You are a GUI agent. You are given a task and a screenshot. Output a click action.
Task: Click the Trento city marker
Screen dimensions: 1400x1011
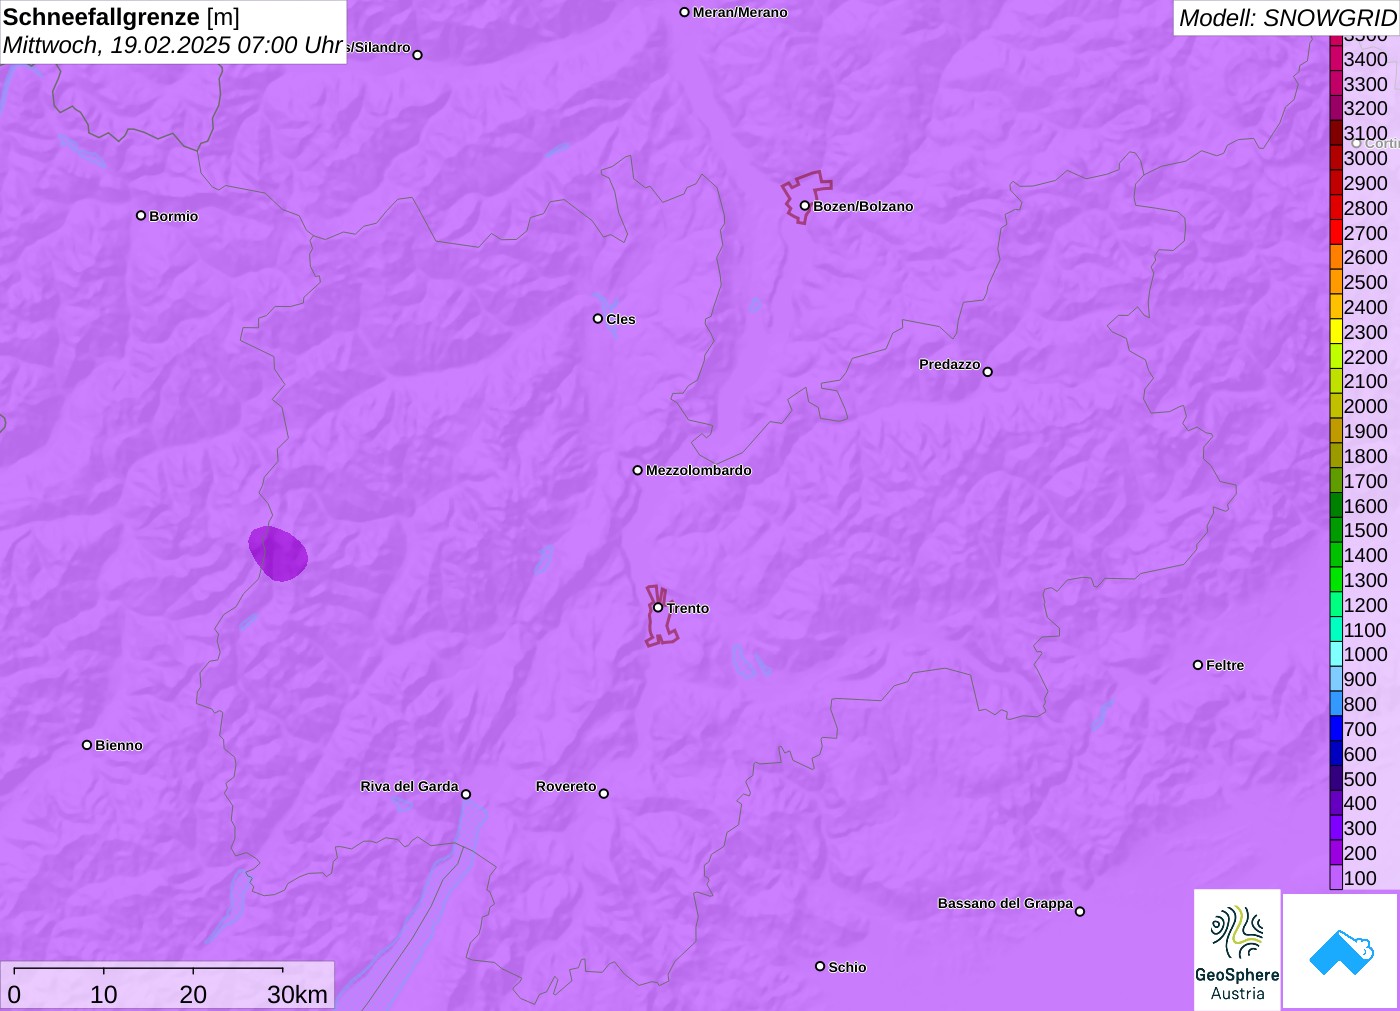(658, 607)
